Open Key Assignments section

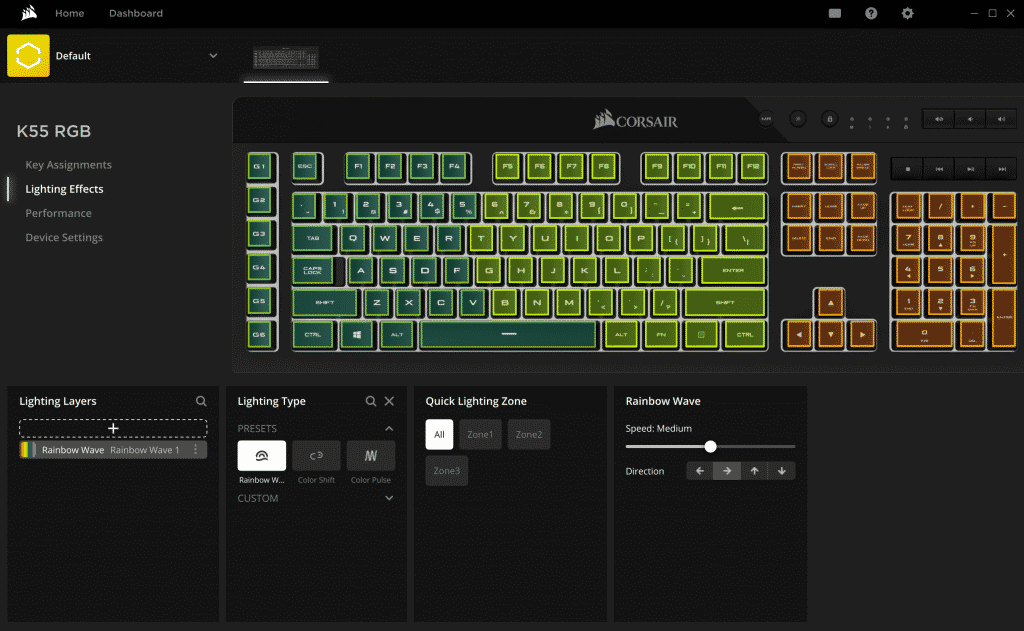coord(69,165)
